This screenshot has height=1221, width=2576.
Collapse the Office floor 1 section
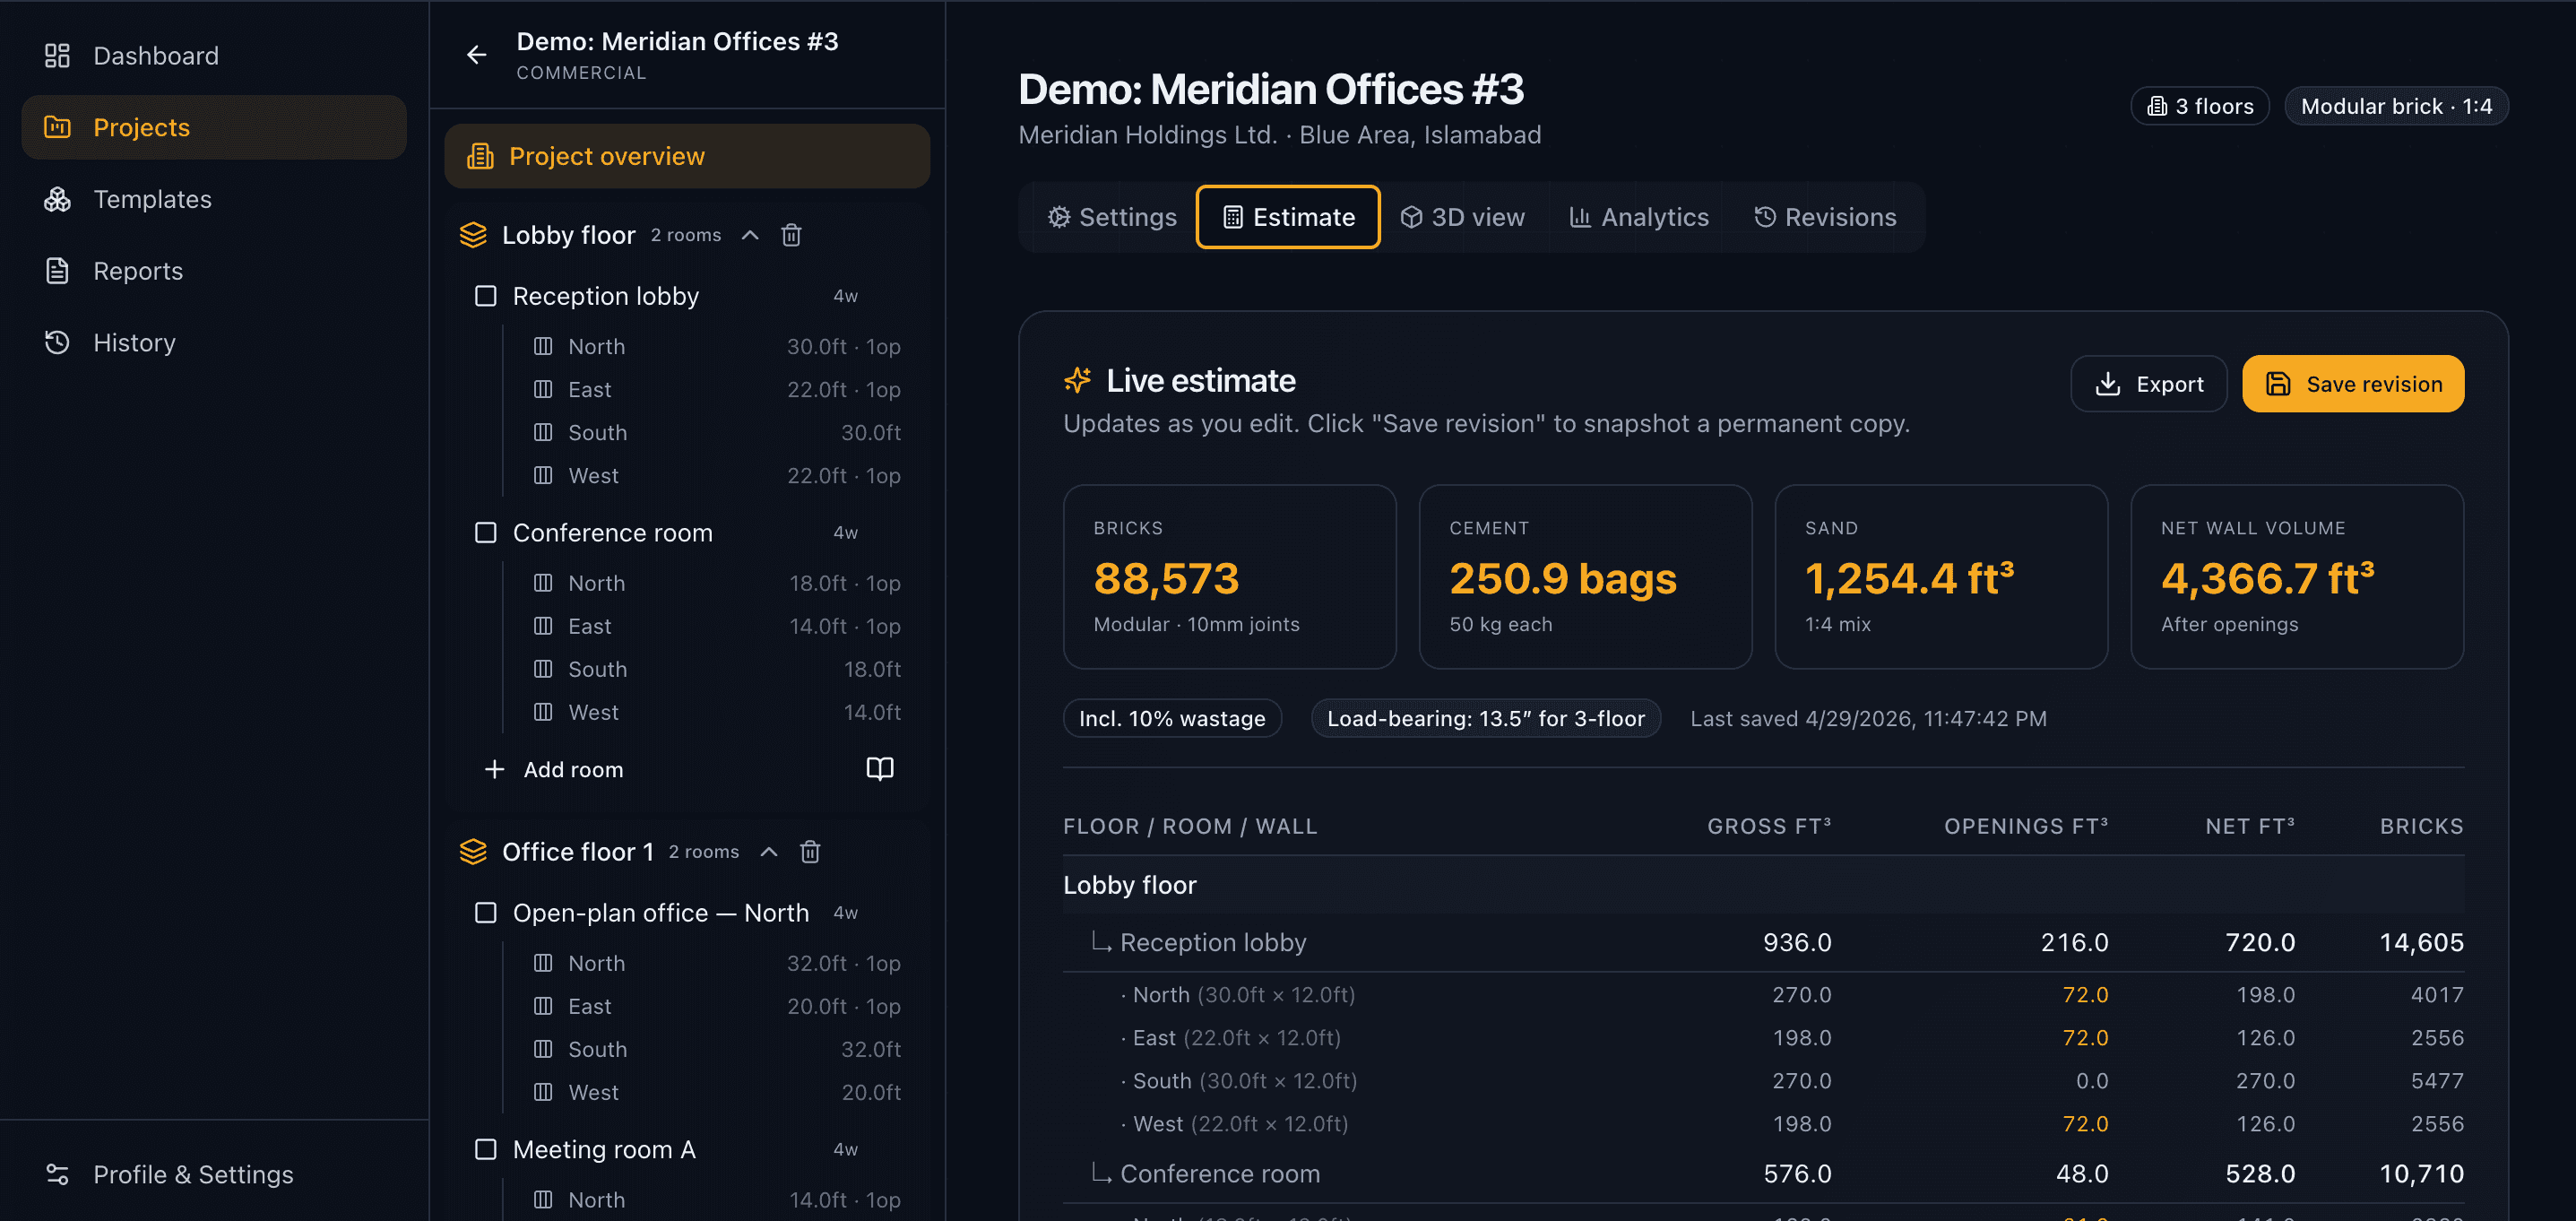coord(769,852)
